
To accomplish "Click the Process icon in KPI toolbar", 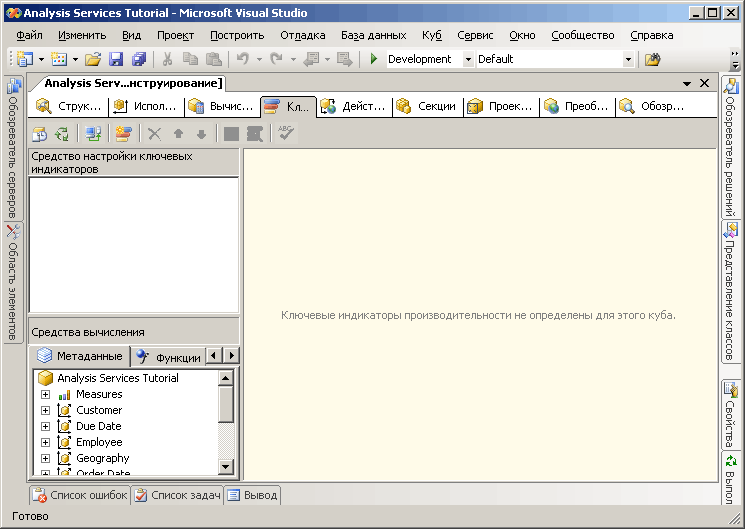I will point(93,134).
